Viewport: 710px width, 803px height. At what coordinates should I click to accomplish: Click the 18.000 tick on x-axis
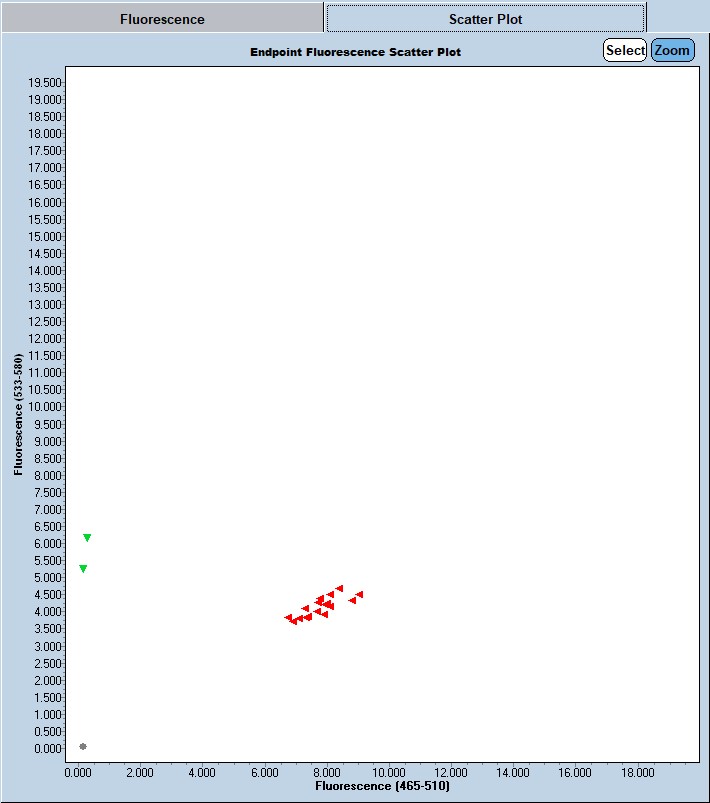click(637, 772)
